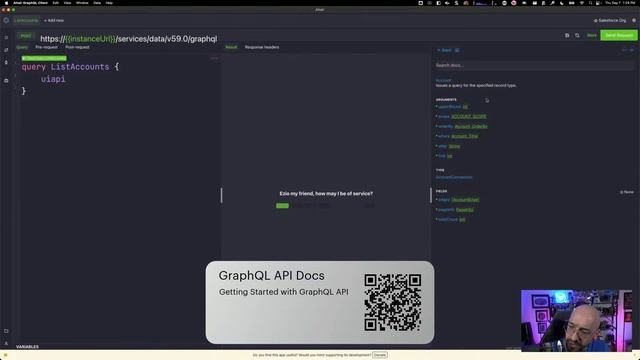
Task: Expand the VARIABLES panel
Action: pos(27,347)
